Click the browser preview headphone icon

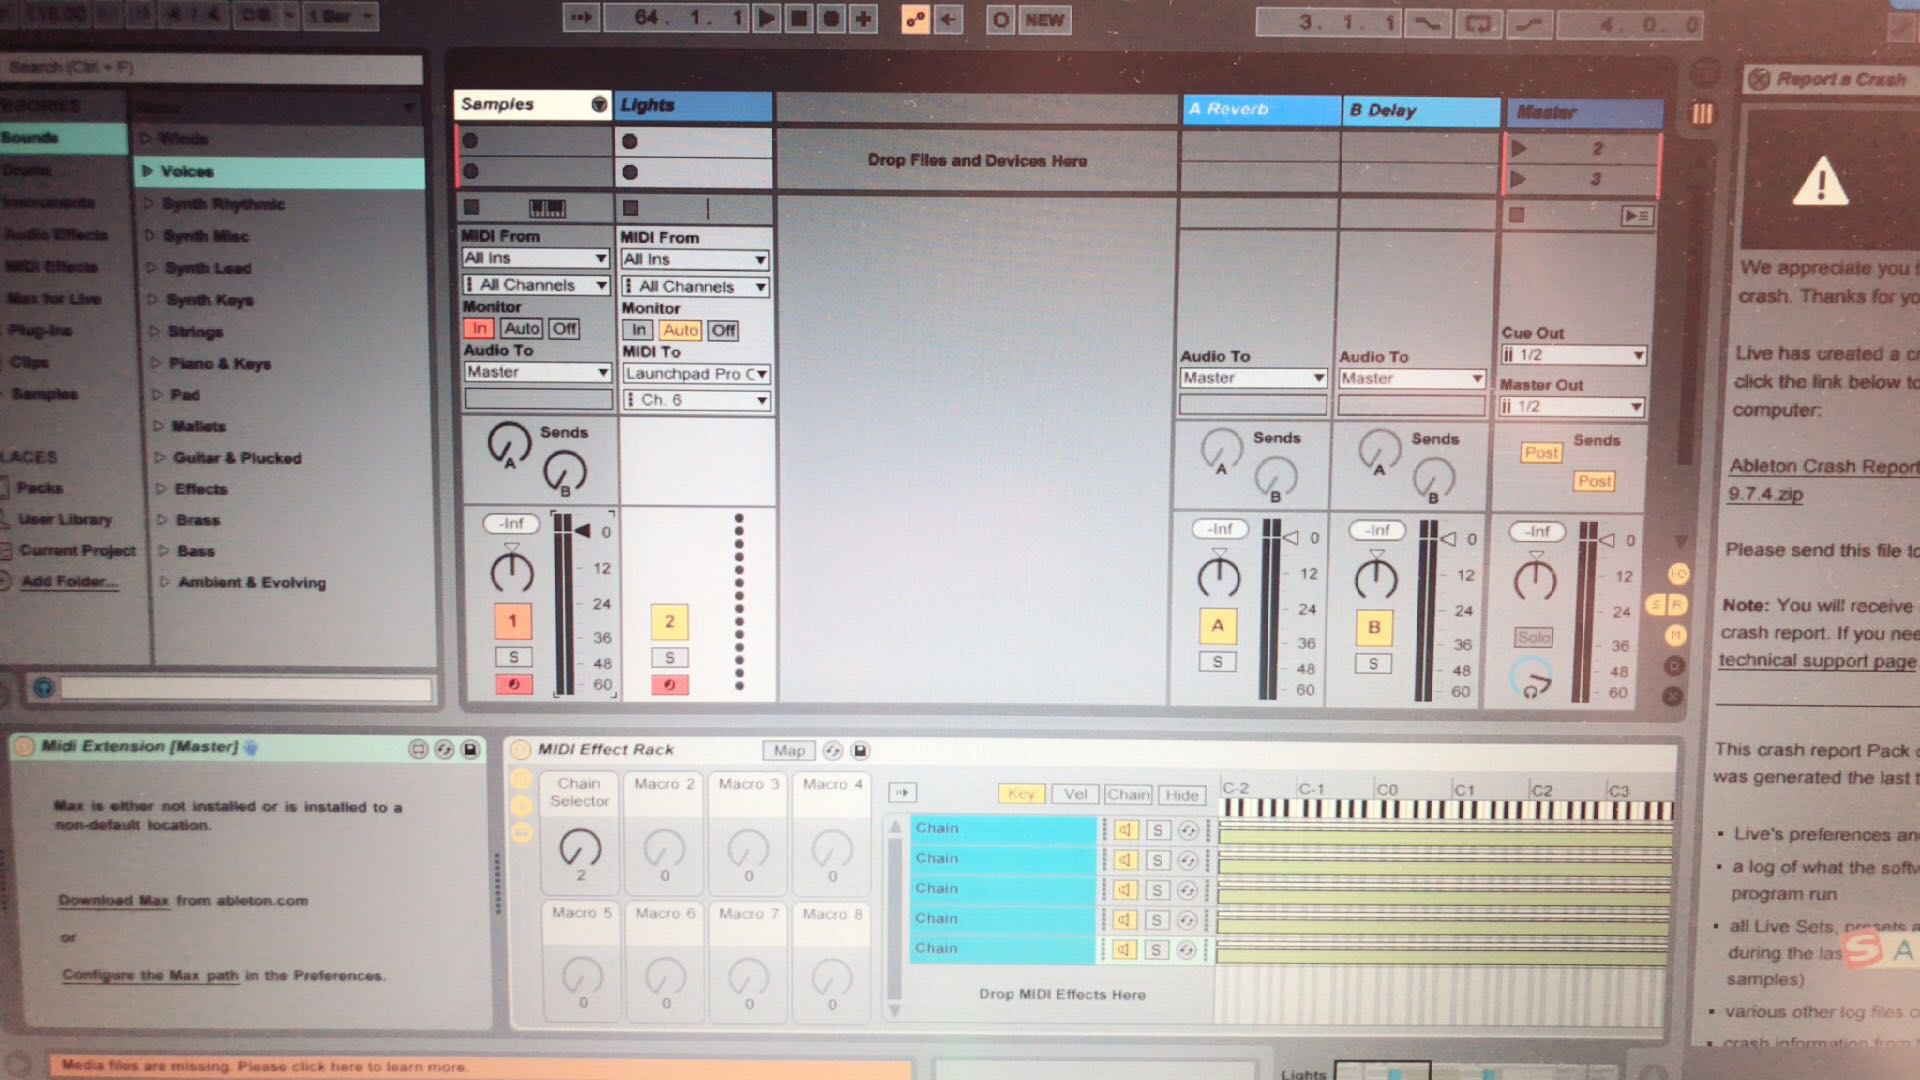pyautogui.click(x=43, y=687)
